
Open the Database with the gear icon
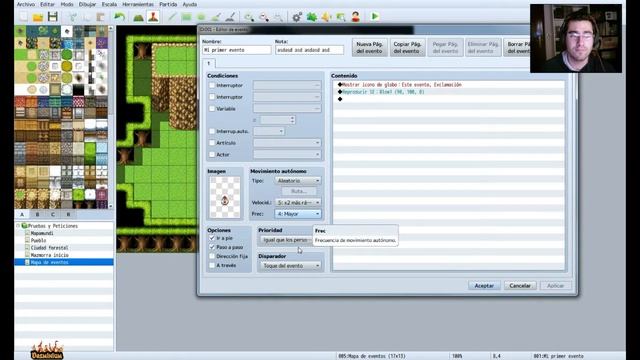(x=297, y=17)
